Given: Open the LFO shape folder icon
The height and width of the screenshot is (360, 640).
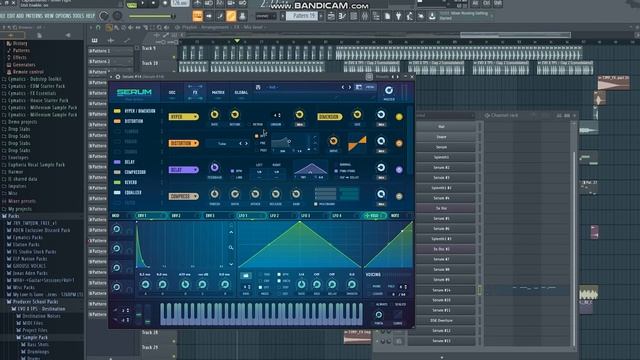Looking at the screenshot, I should tap(246, 276).
